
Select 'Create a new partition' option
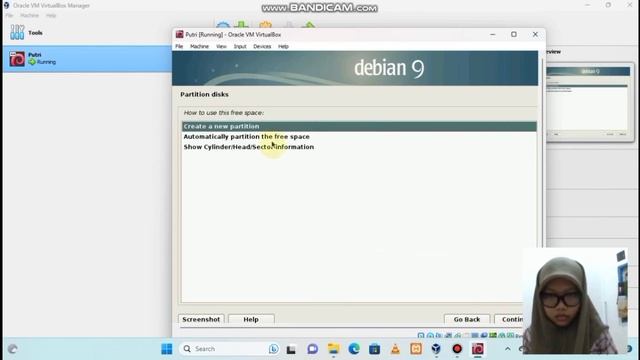[359, 126]
